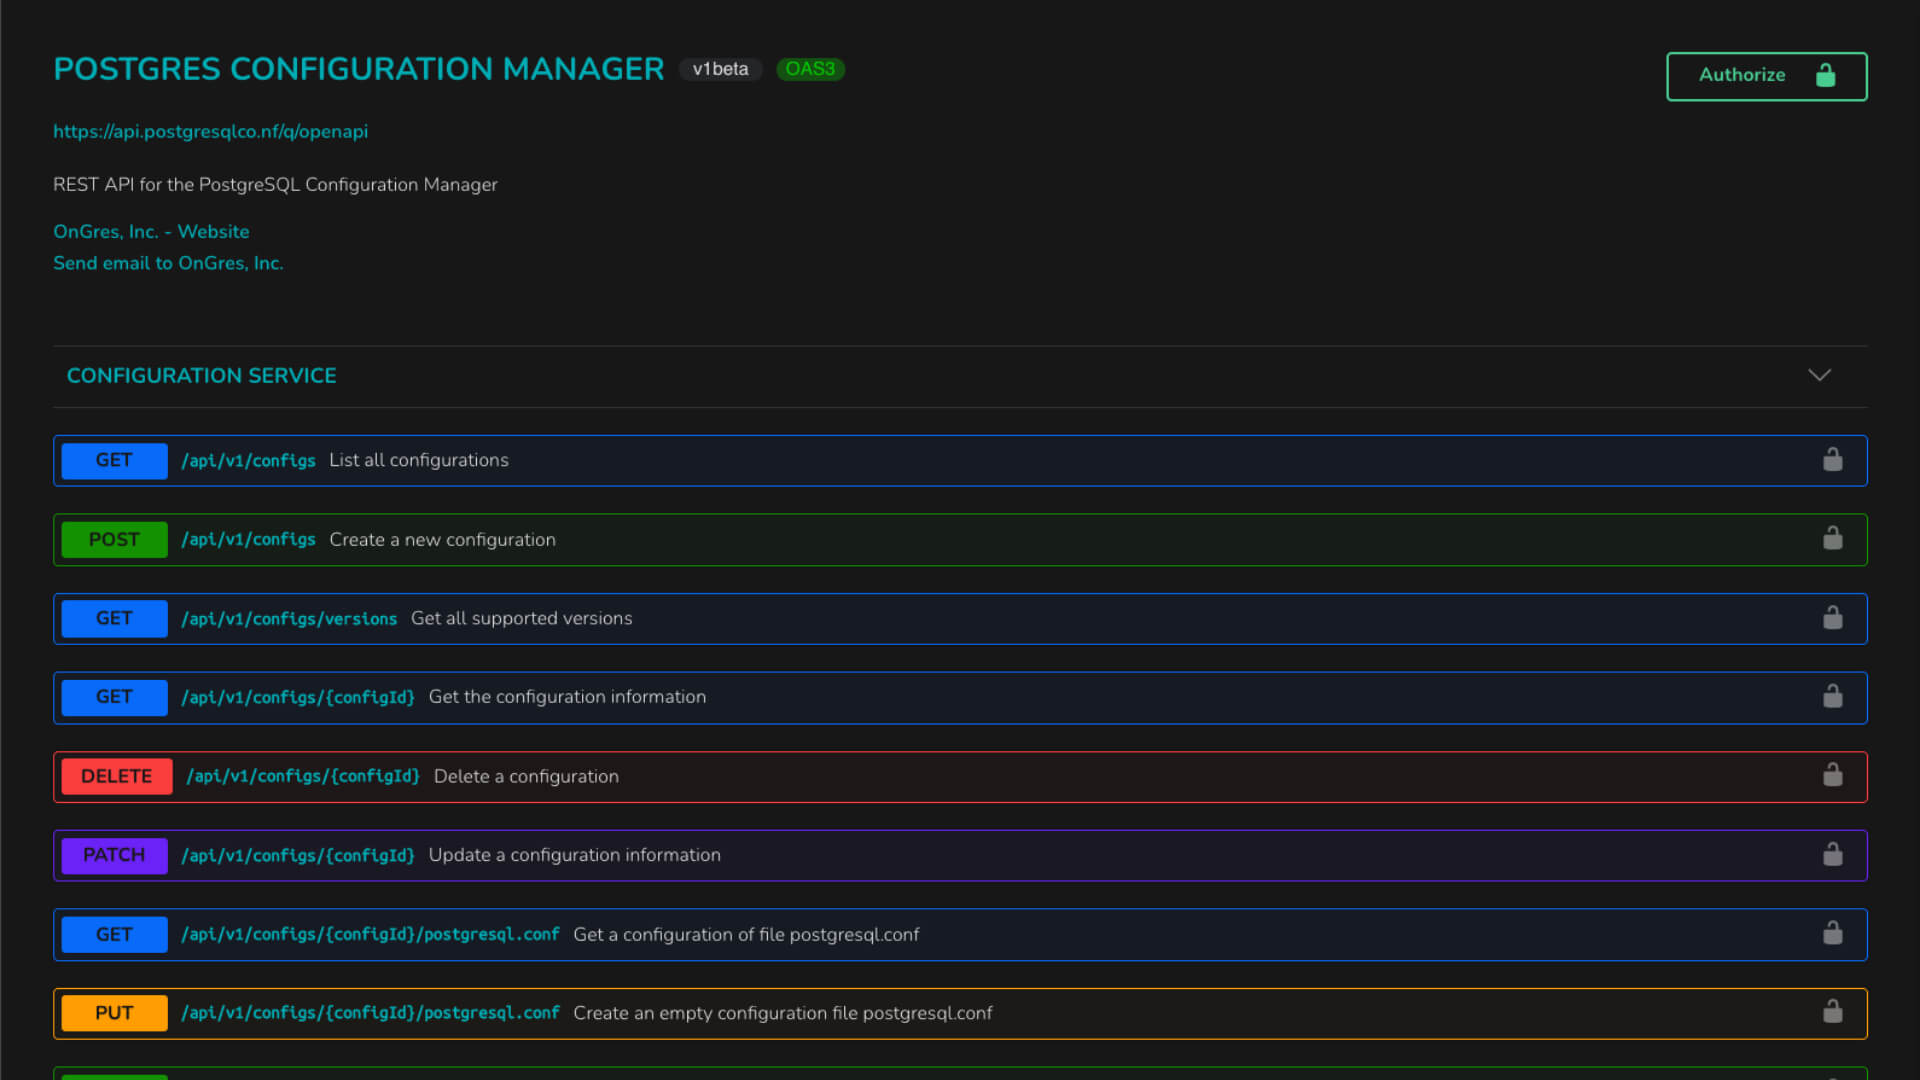The height and width of the screenshot is (1080, 1920).
Task: Click 'REST API for the PostgreSQL Configuration Manager' text
Action: [x=275, y=185]
